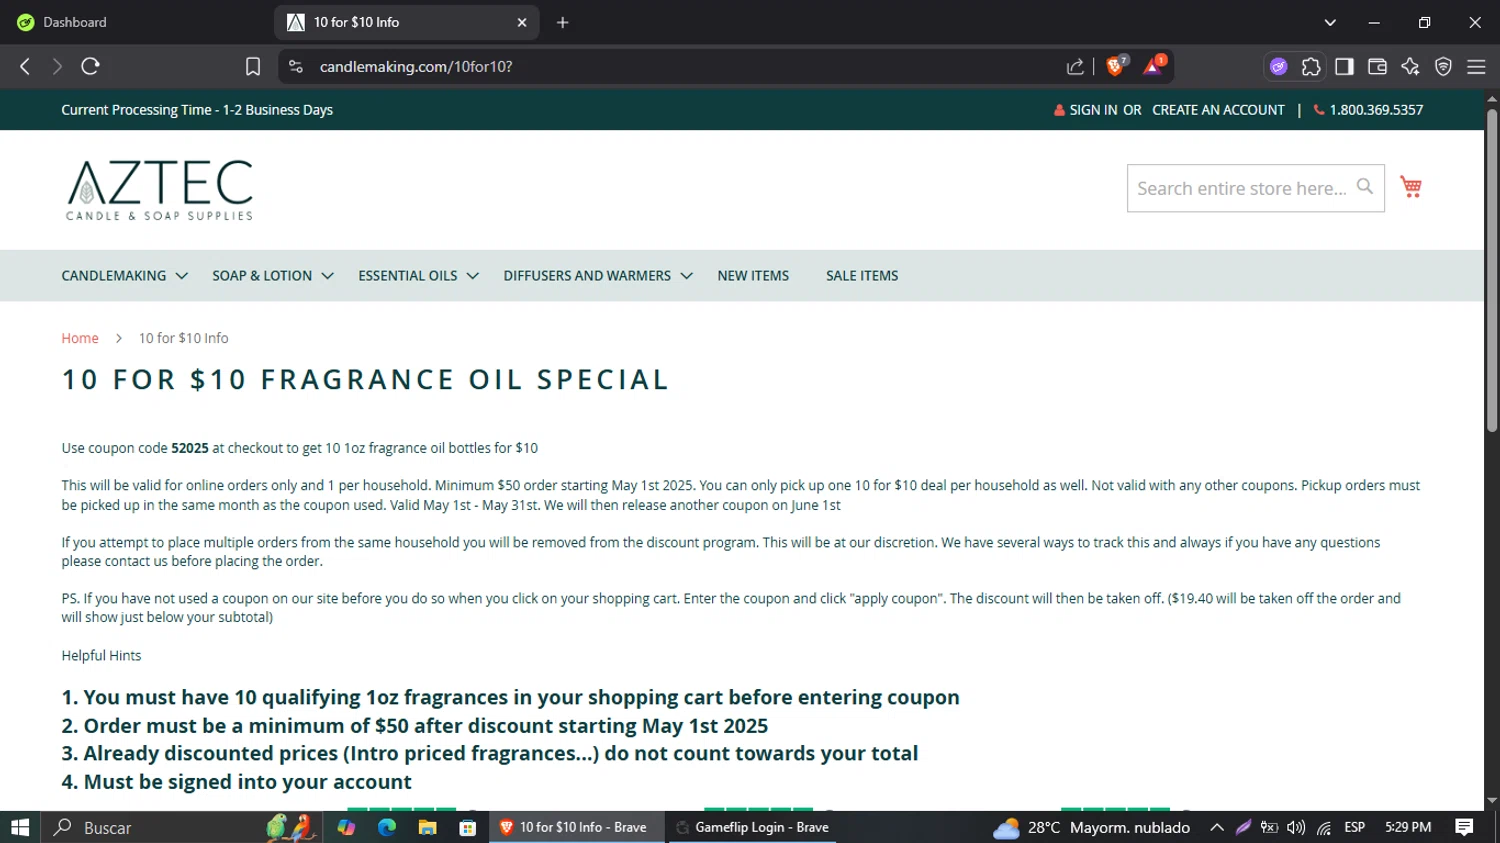The image size is (1500, 843).
Task: Click the search magnifier icon
Action: point(1364,187)
